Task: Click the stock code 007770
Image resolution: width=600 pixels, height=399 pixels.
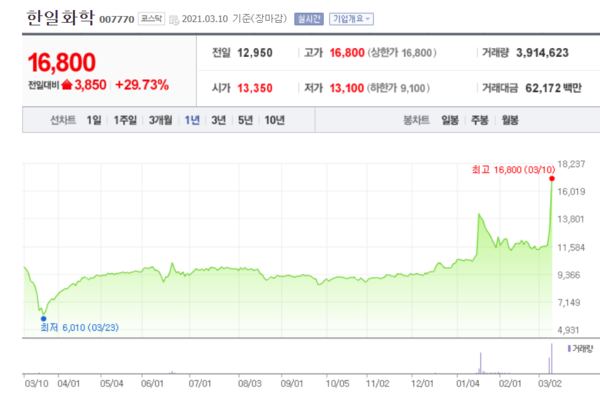Action: click(x=117, y=19)
